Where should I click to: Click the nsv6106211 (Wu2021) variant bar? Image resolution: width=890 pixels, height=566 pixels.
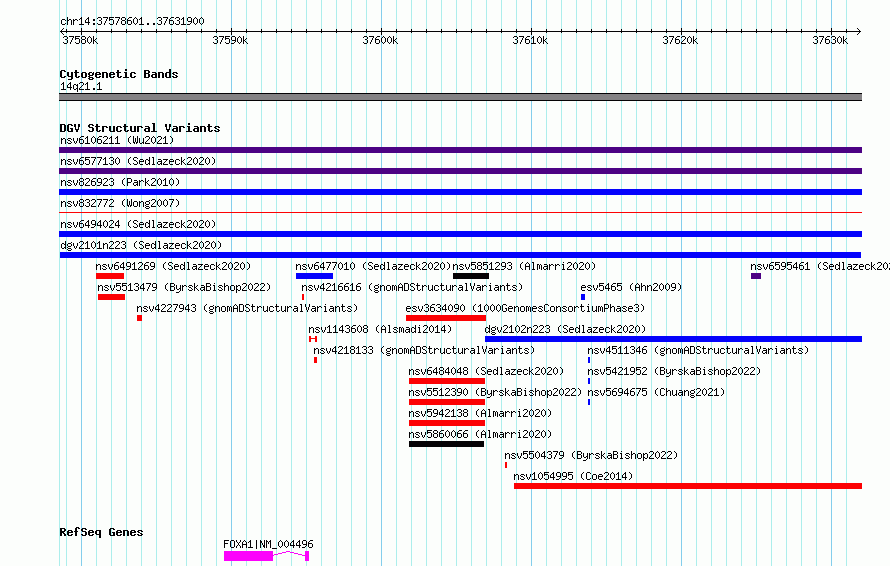(460, 150)
